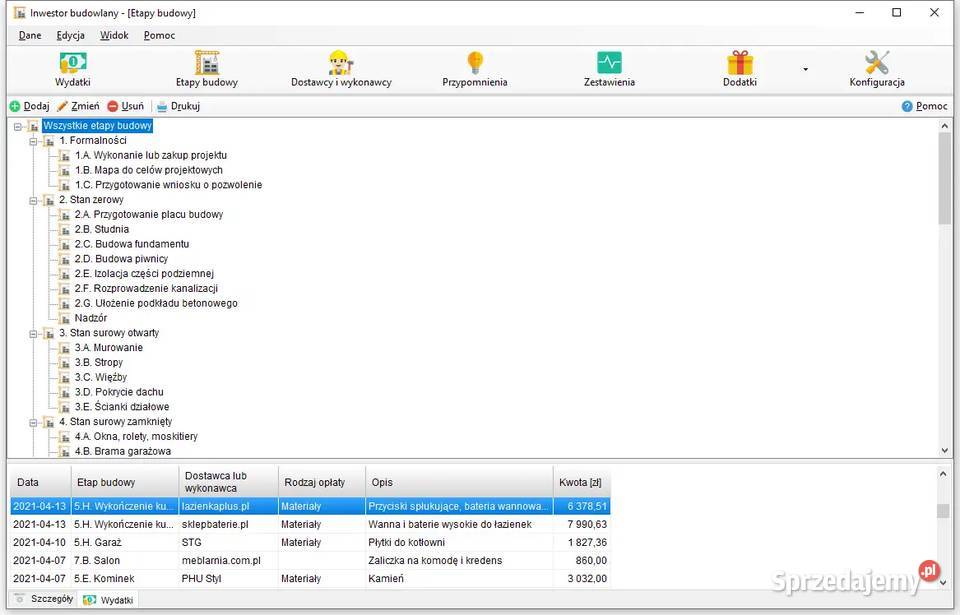Collapse the 3. Stan surowy otwarty branch
The image size is (960, 615).
pyautogui.click(x=33, y=333)
